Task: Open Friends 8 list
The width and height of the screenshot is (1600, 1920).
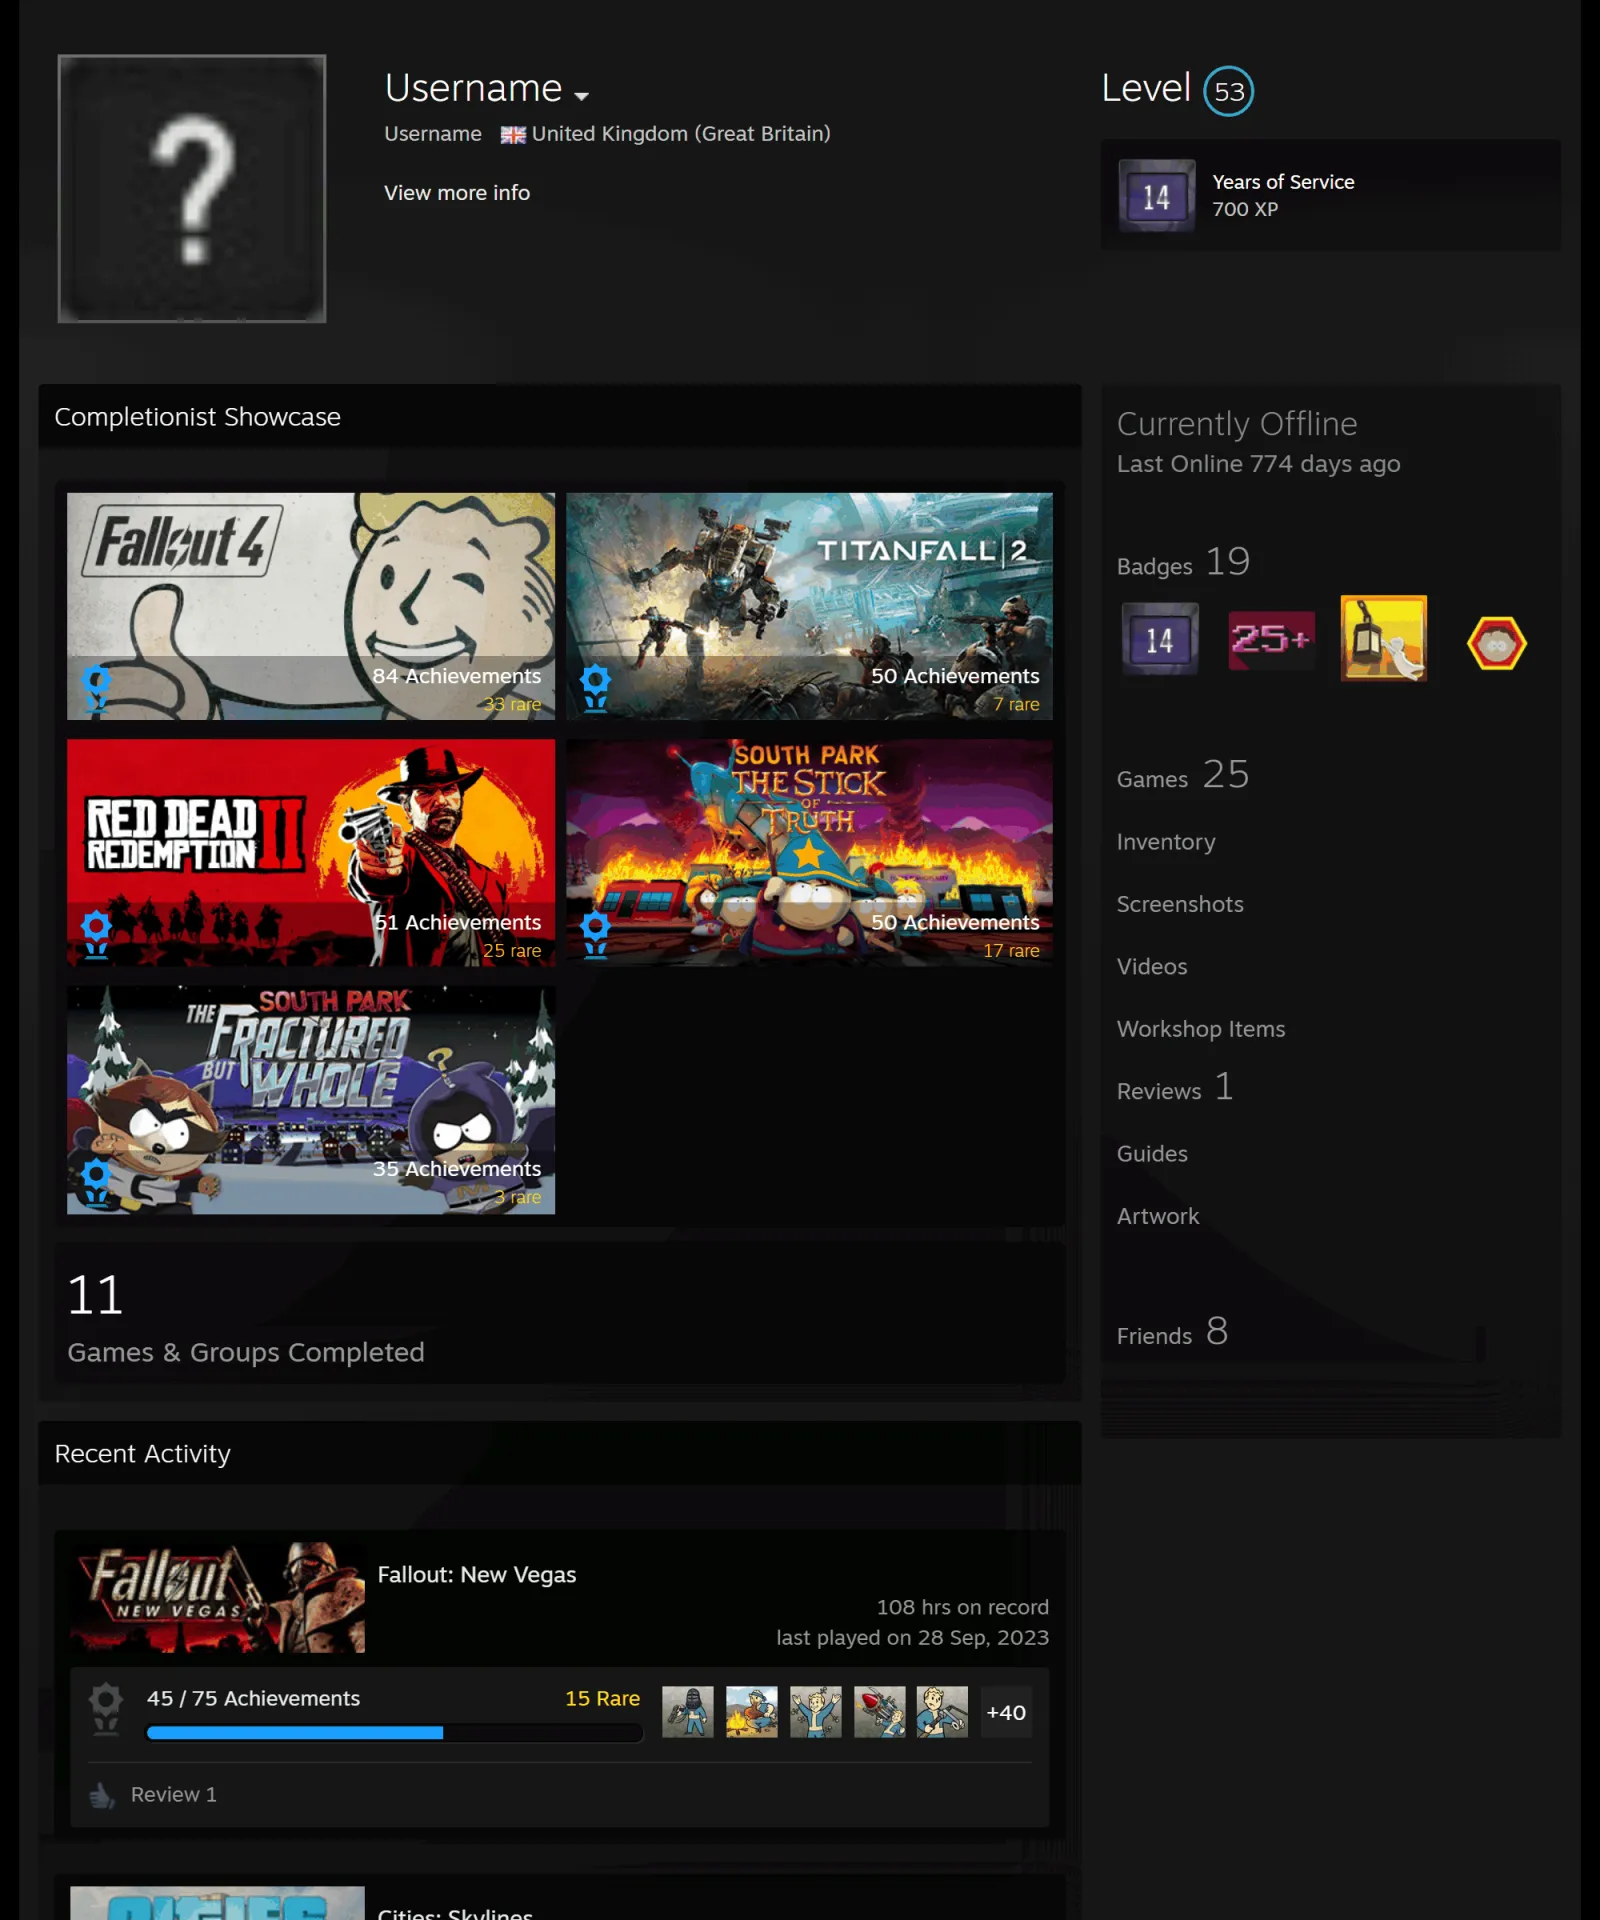Action: pyautogui.click(x=1172, y=1332)
